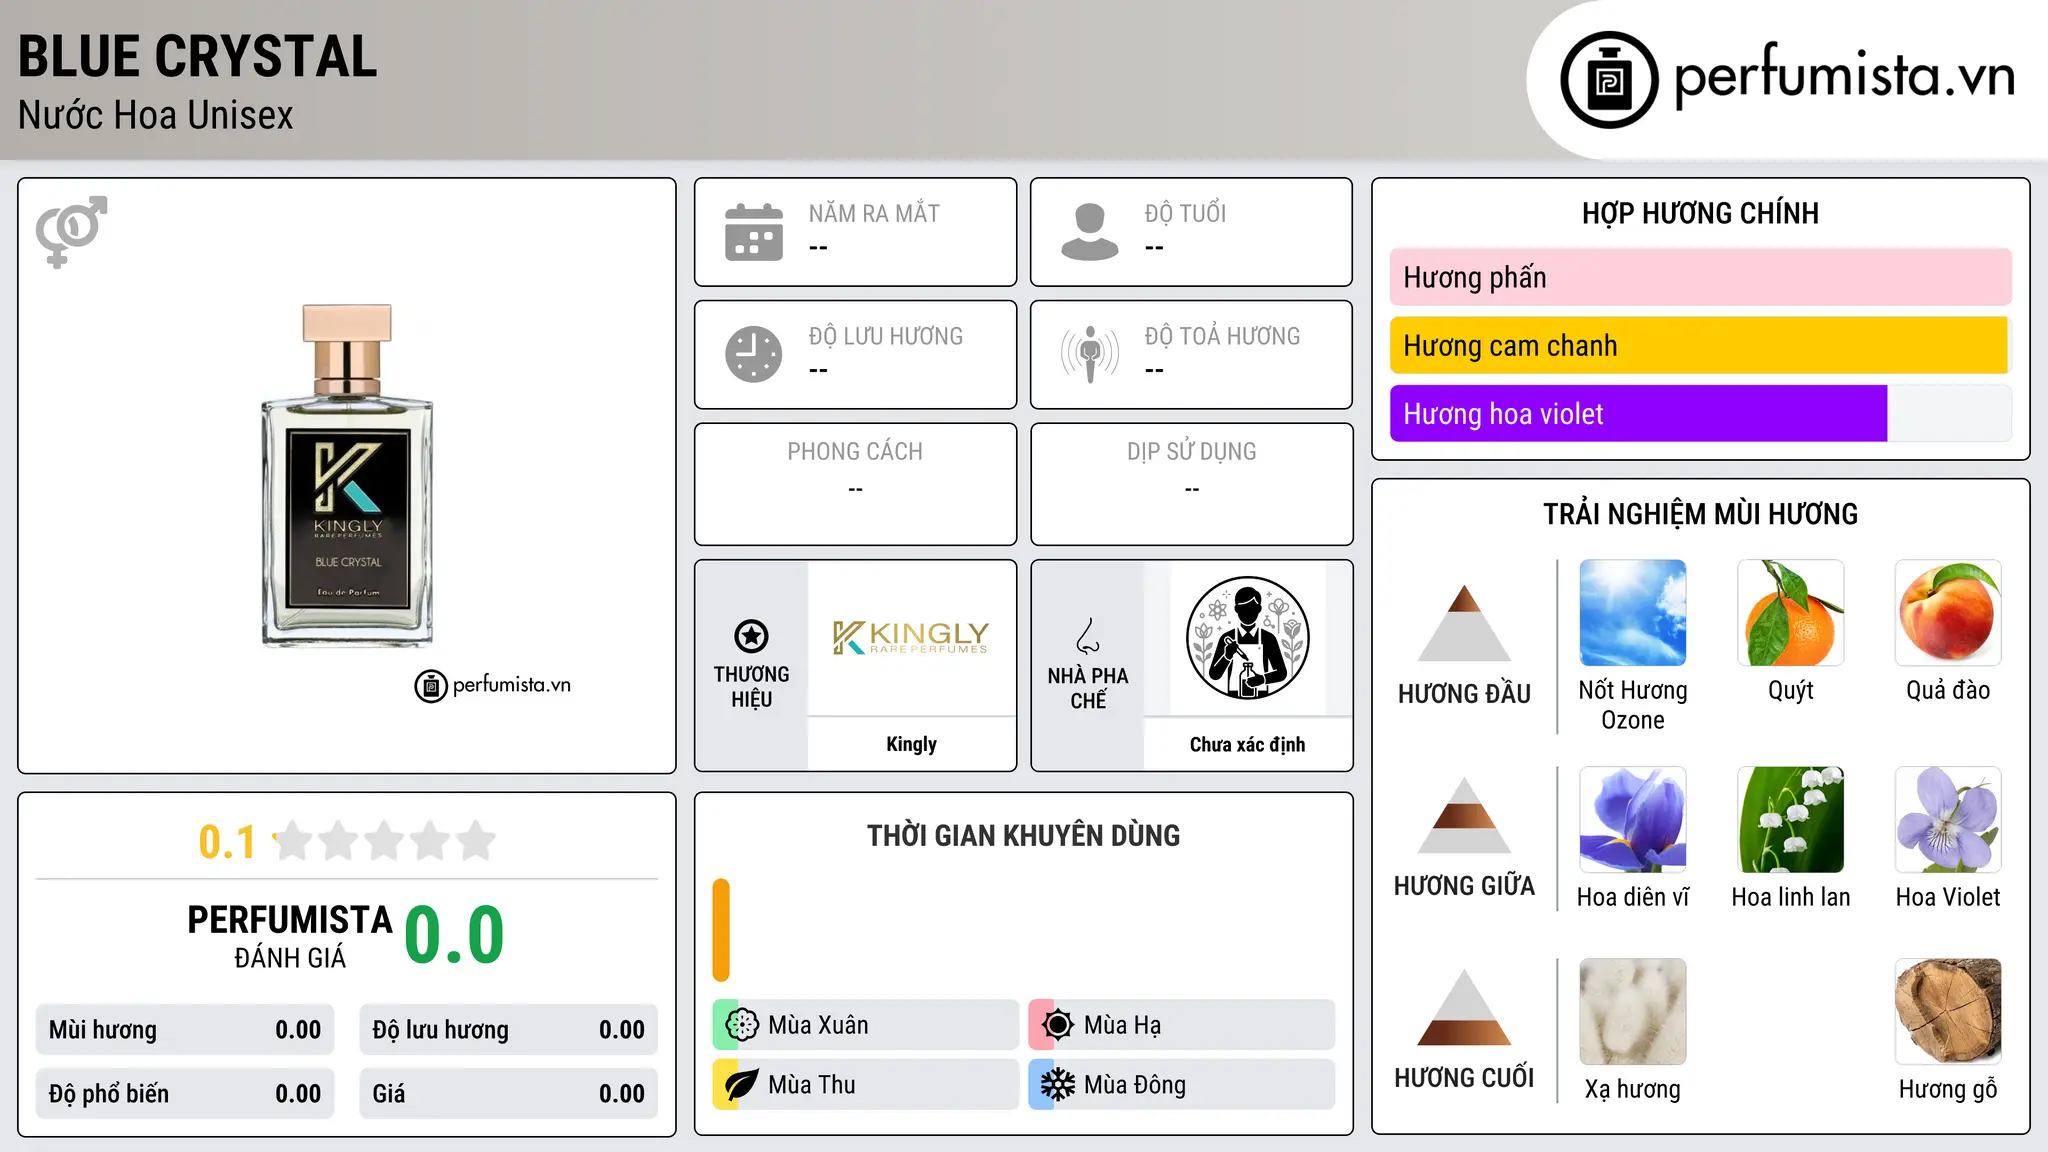Image resolution: width=2048 pixels, height=1152 pixels.
Task: Click the BLUE CRYSTAL title
Action: (x=198, y=56)
